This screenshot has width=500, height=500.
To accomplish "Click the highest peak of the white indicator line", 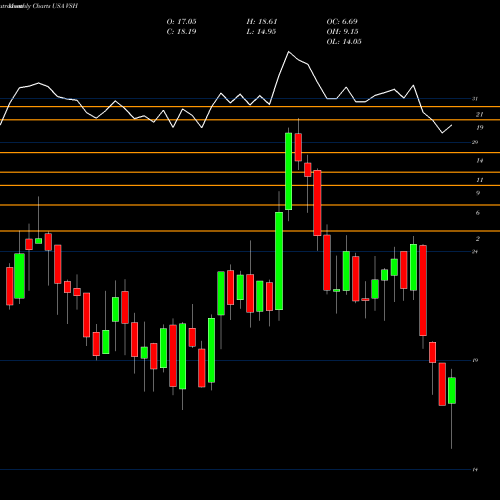I will (x=289, y=52).
